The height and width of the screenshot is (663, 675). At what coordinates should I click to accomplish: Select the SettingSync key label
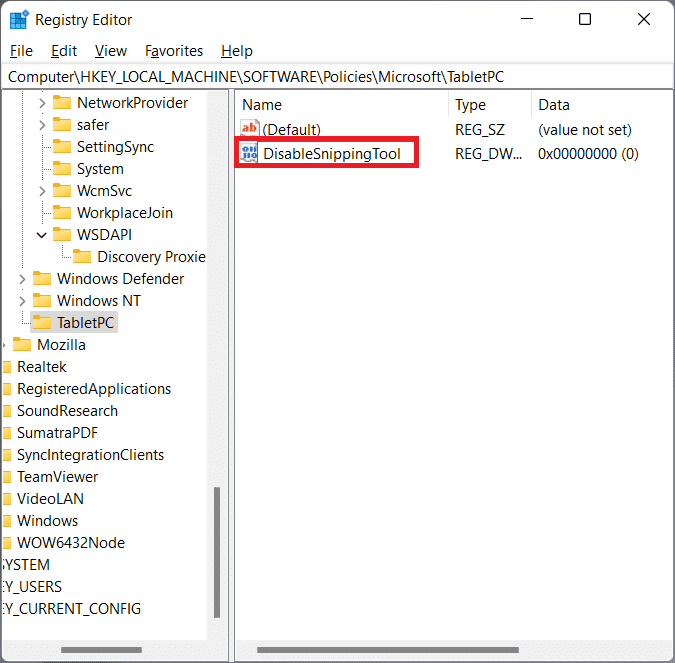[x=115, y=147]
